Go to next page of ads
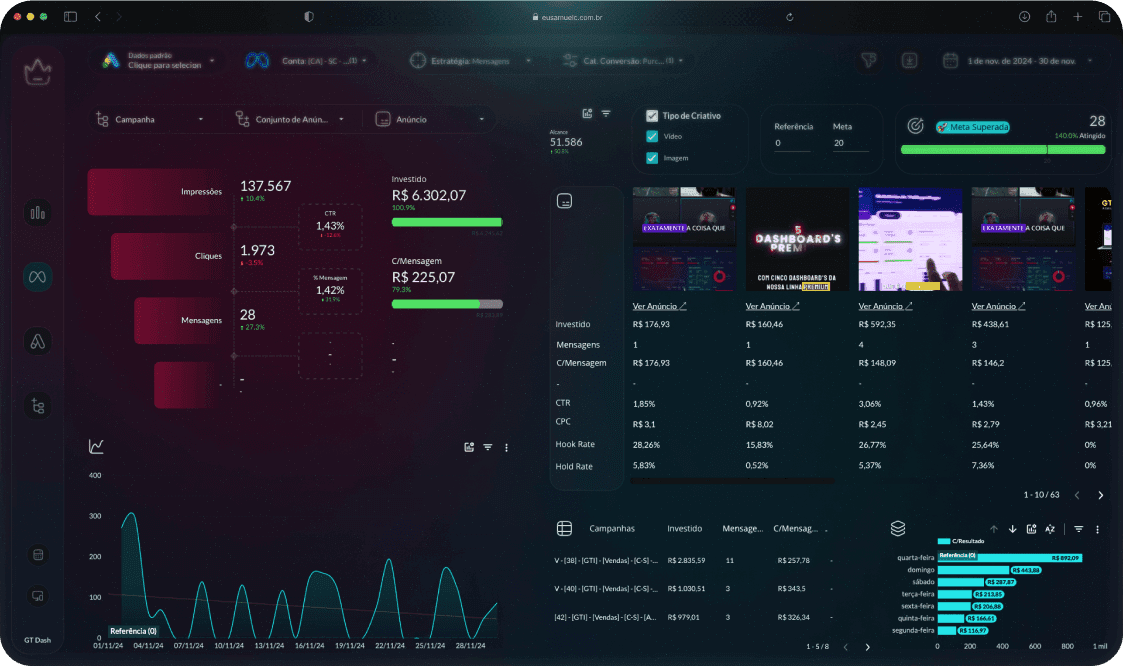Screen dimensions: 1123x666 1101,495
